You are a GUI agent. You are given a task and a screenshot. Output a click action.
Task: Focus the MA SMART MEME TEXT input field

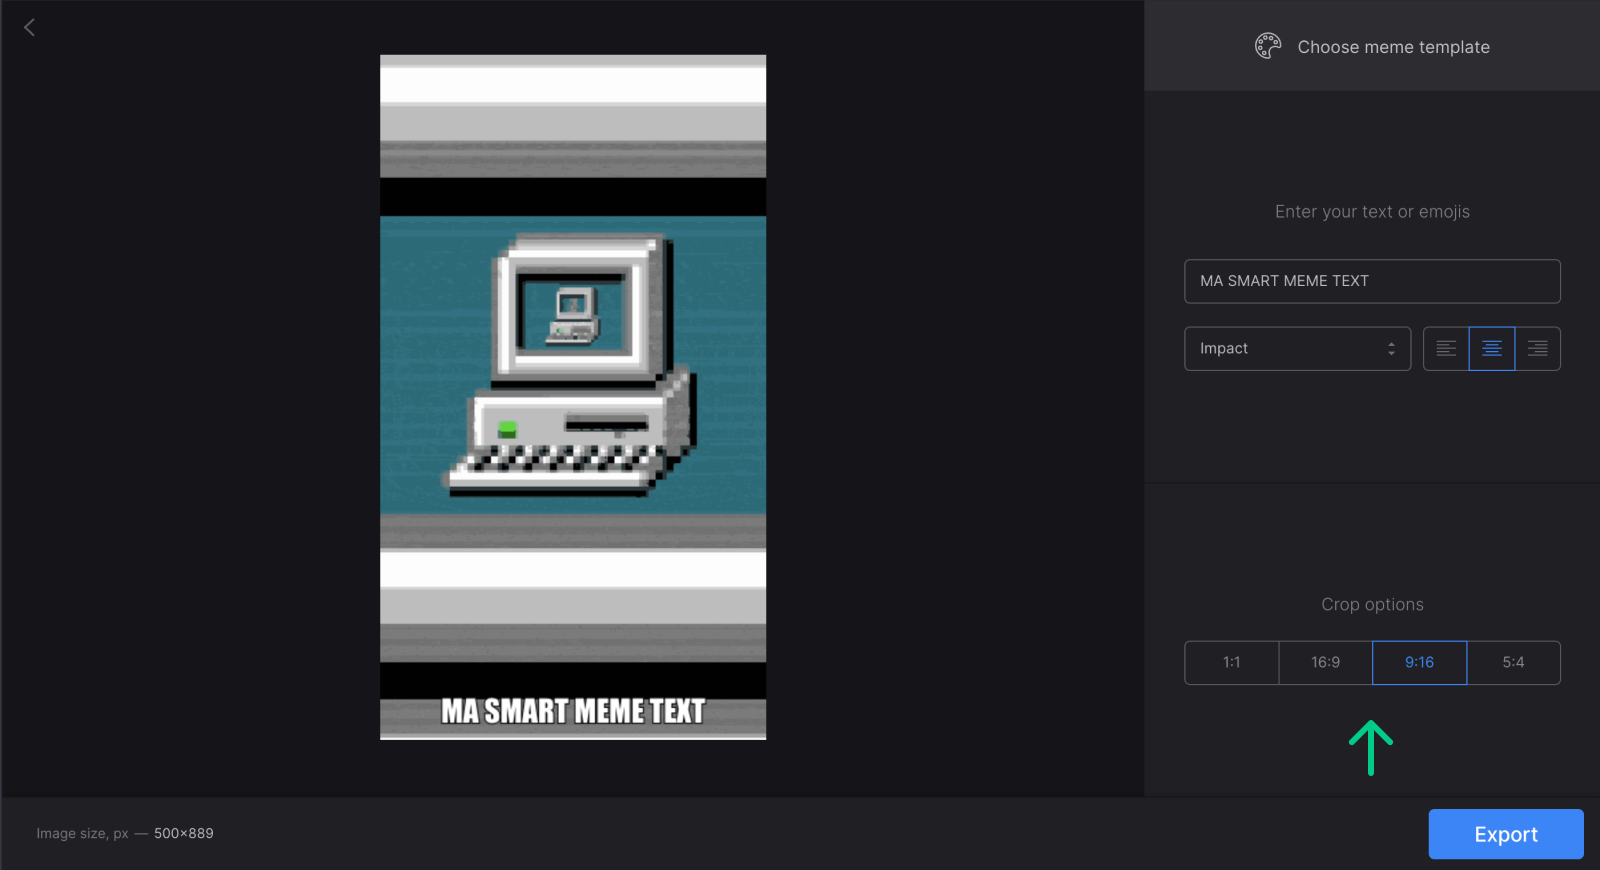point(1372,281)
